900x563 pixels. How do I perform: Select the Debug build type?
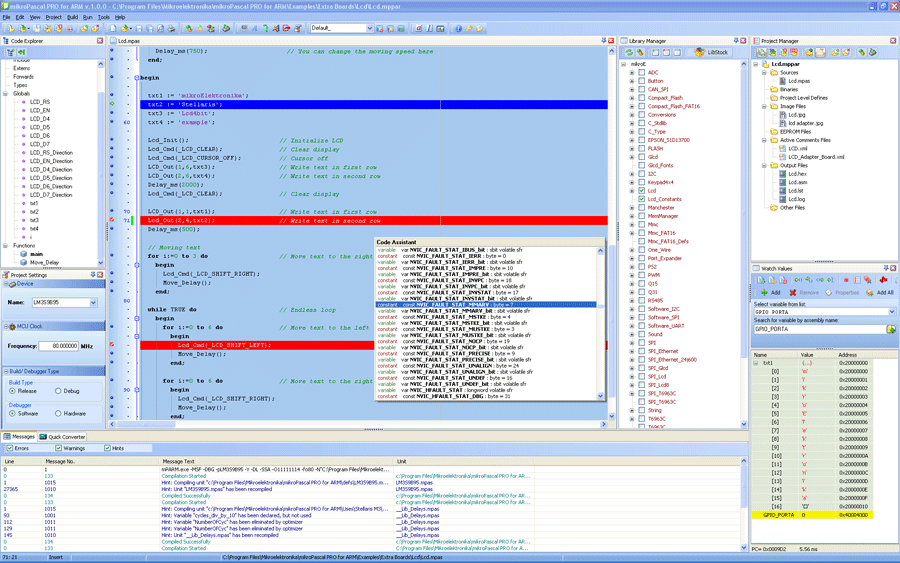58,391
